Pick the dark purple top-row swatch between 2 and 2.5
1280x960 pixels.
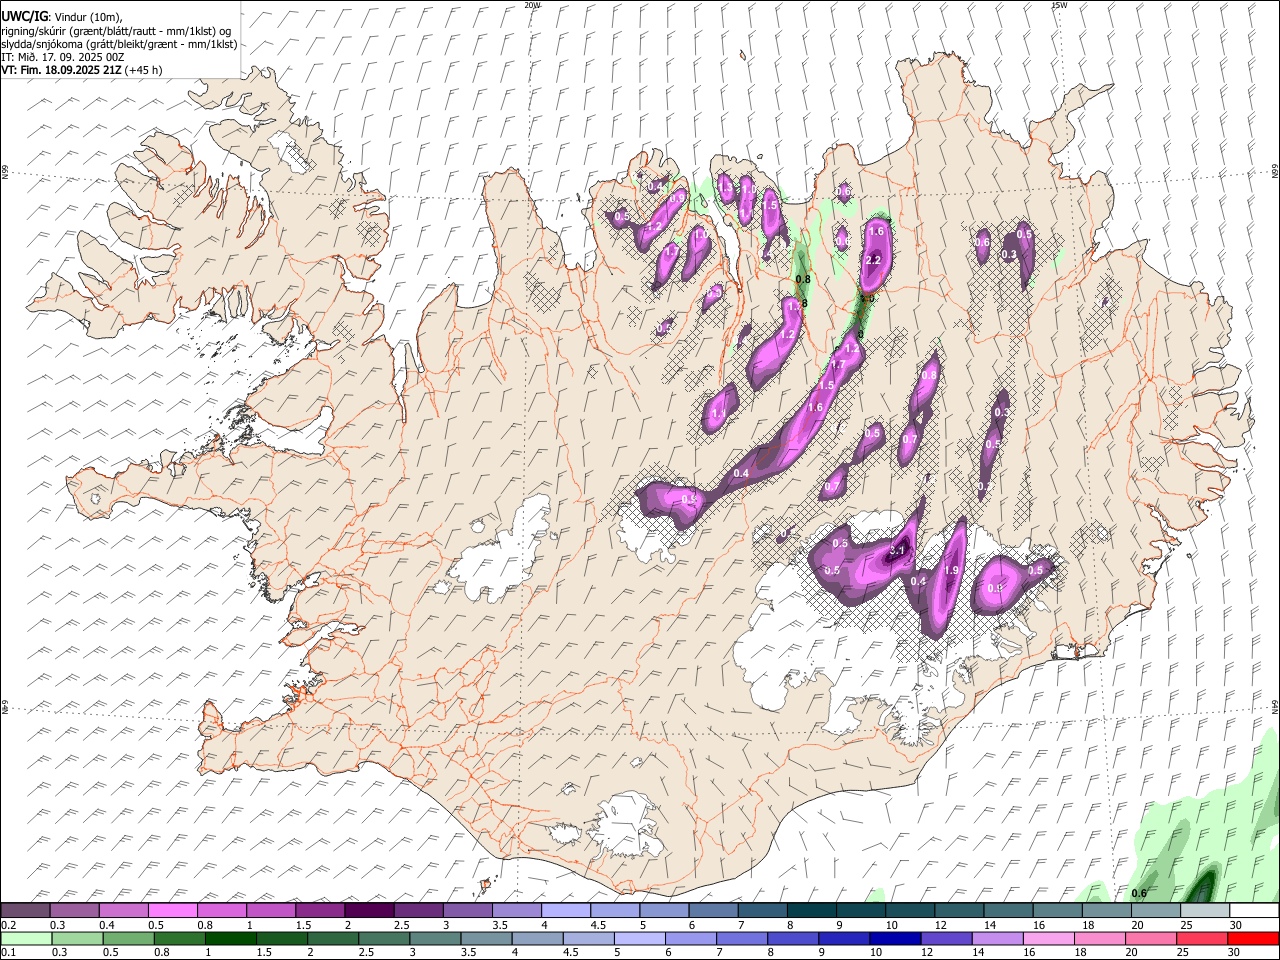pos(369,910)
